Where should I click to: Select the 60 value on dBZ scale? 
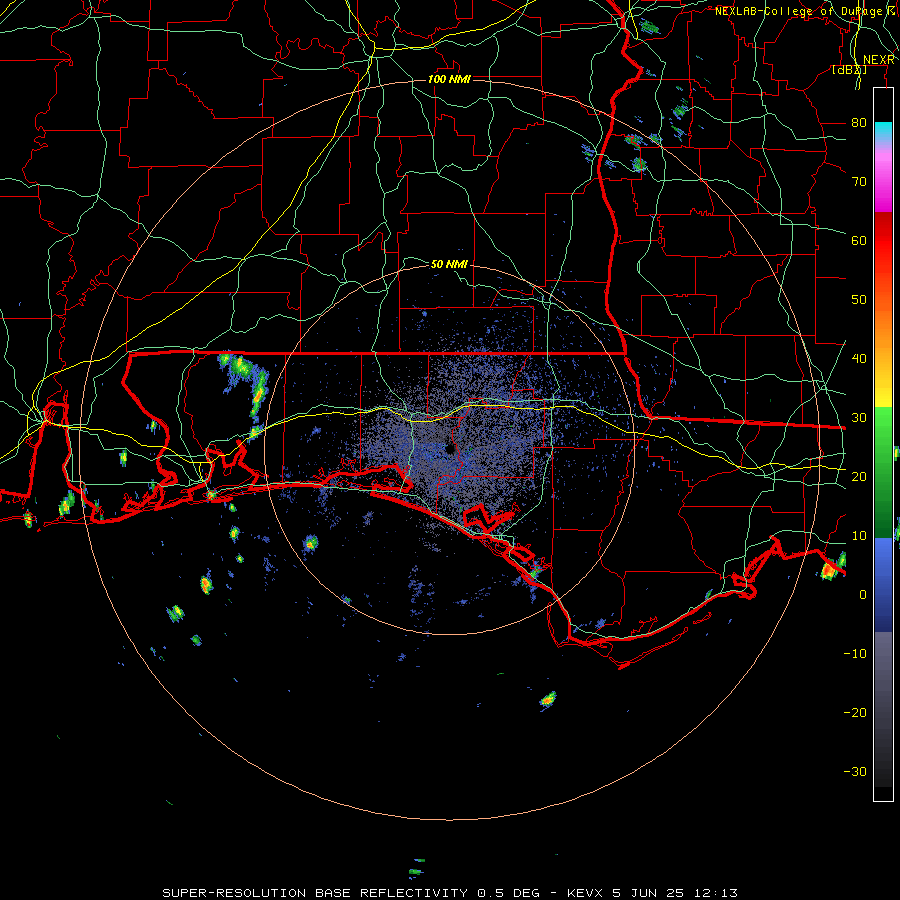pyautogui.click(x=859, y=240)
